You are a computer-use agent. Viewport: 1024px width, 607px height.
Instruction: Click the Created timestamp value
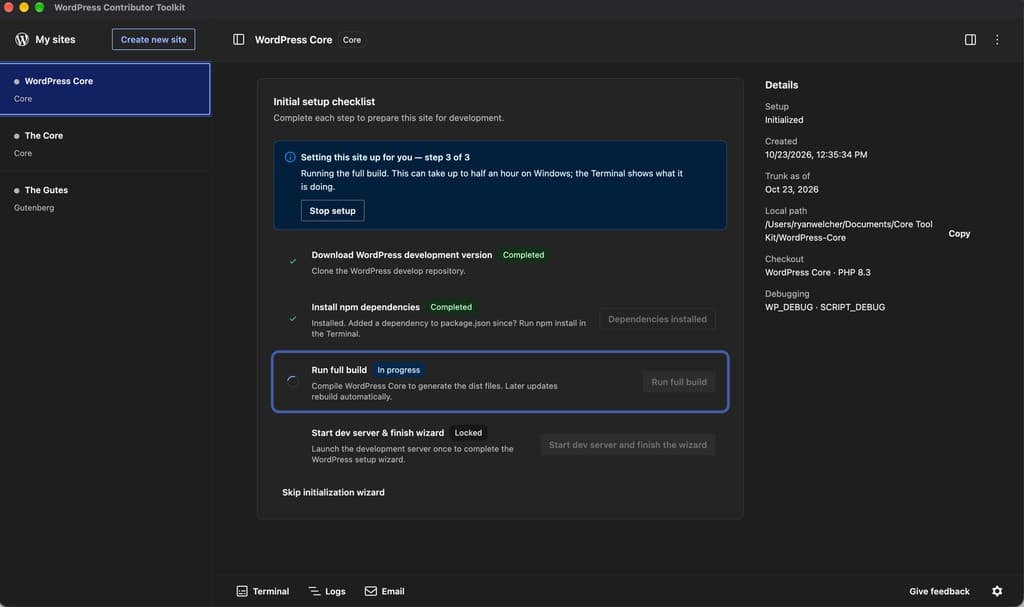point(816,155)
